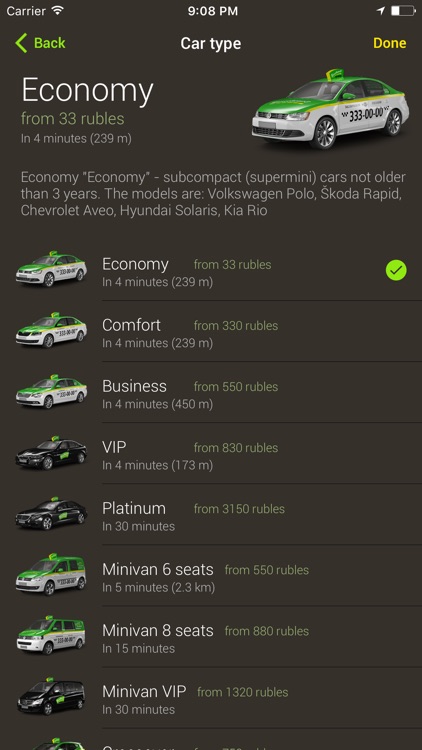Tap the large Economy taxi header image
This screenshot has height=750, width=422.
click(330, 110)
